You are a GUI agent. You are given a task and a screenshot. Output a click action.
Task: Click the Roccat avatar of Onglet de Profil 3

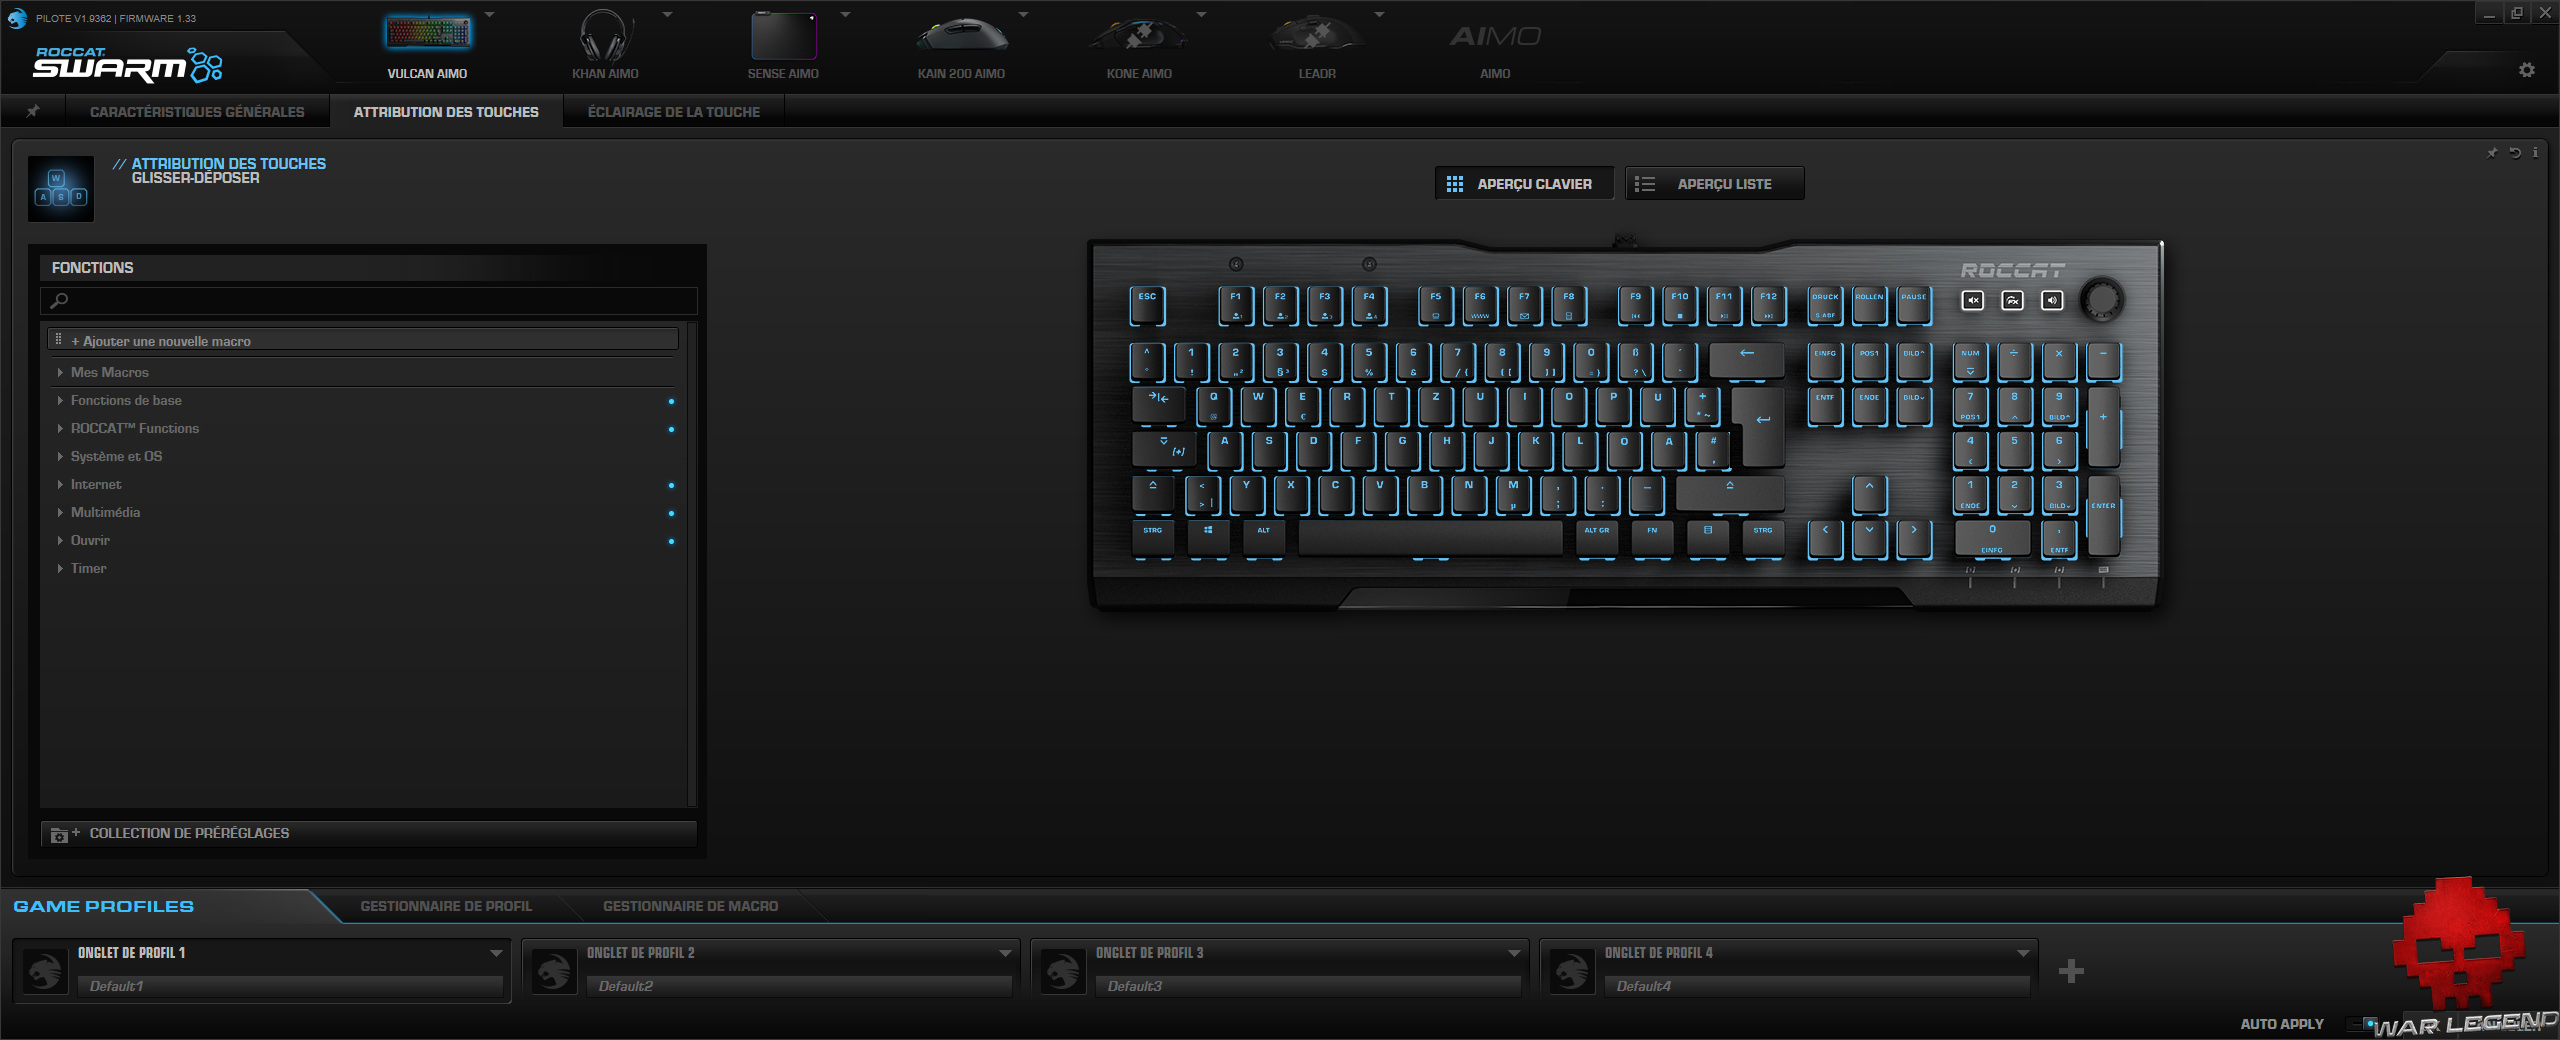tap(1063, 970)
